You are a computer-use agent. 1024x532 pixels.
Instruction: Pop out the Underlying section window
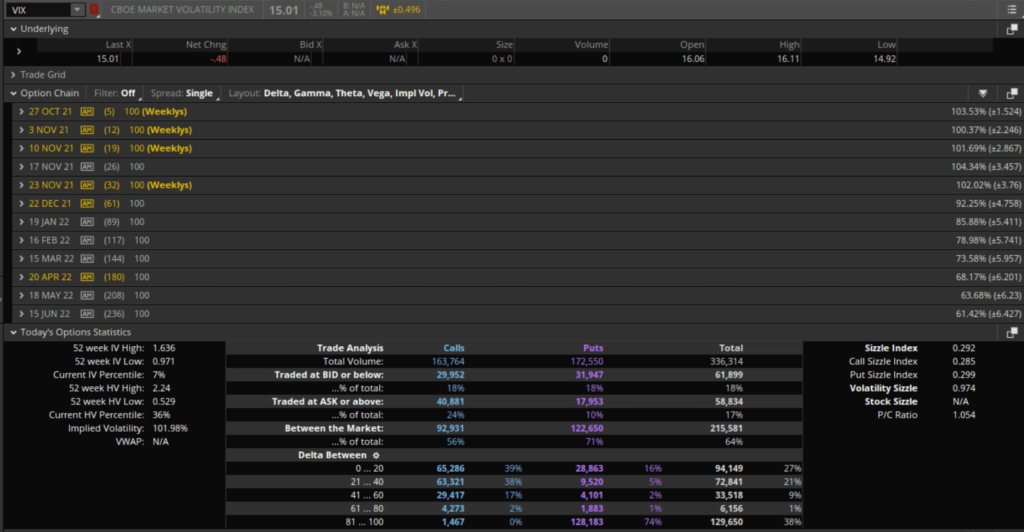(x=1012, y=29)
